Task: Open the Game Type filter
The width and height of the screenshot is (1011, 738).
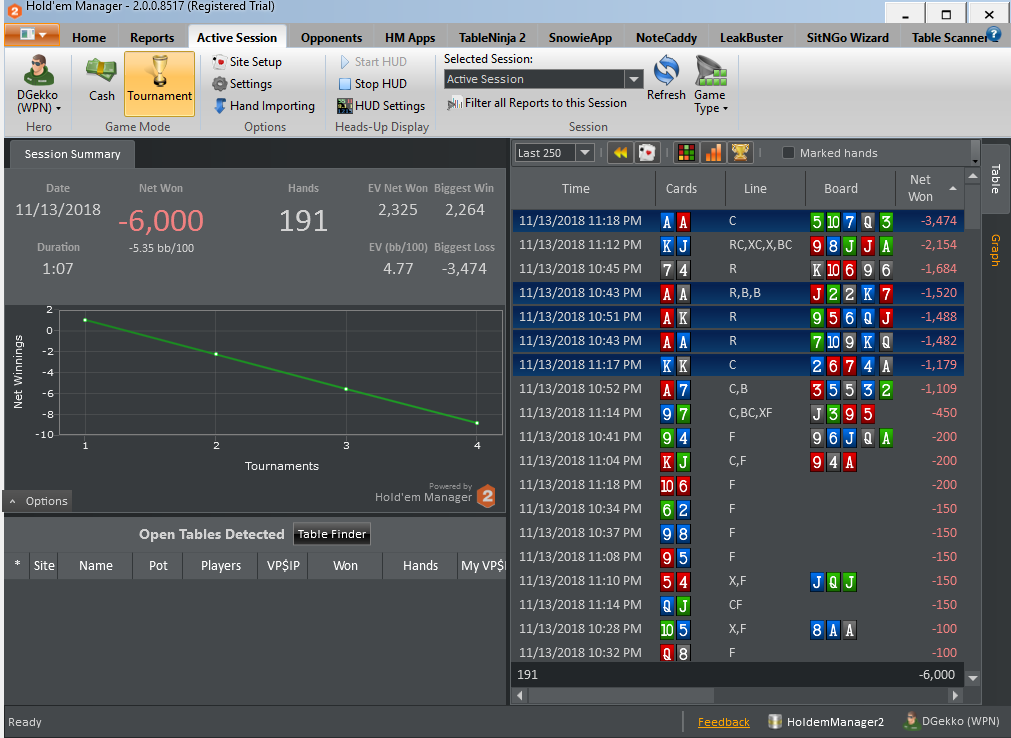Action: [711, 85]
